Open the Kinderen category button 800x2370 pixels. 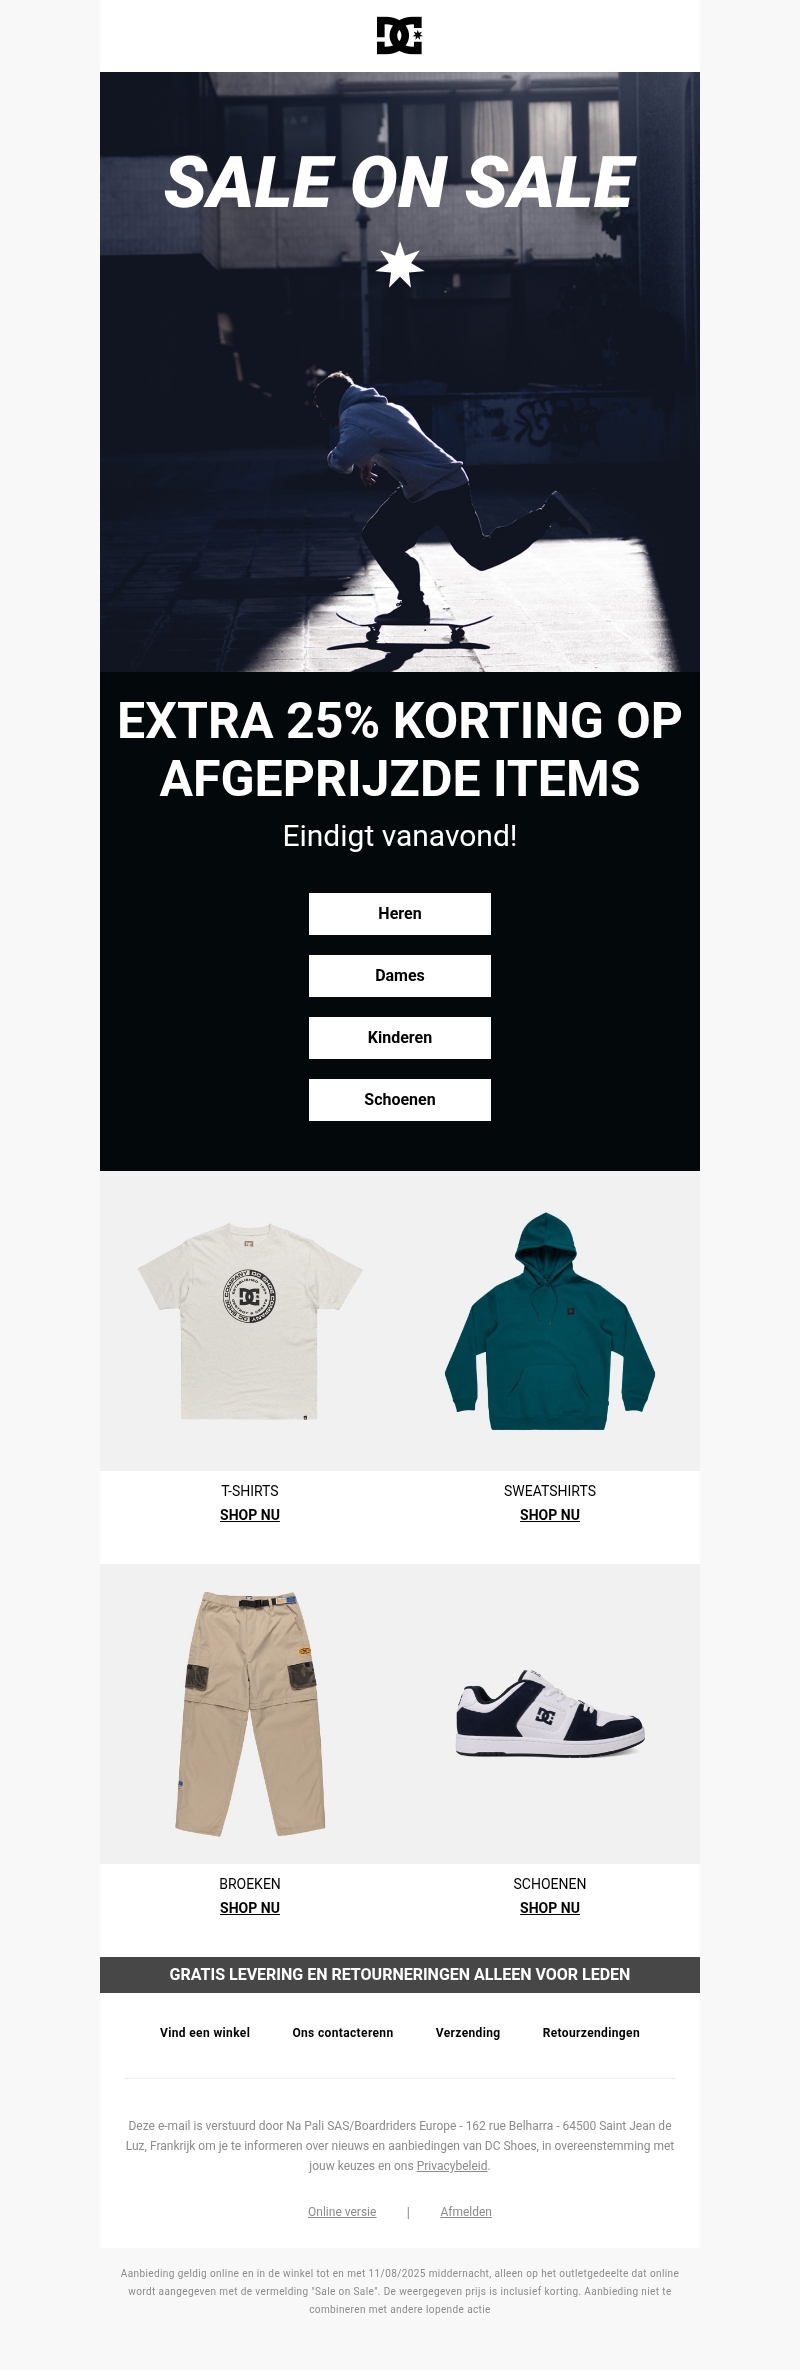coord(400,1038)
